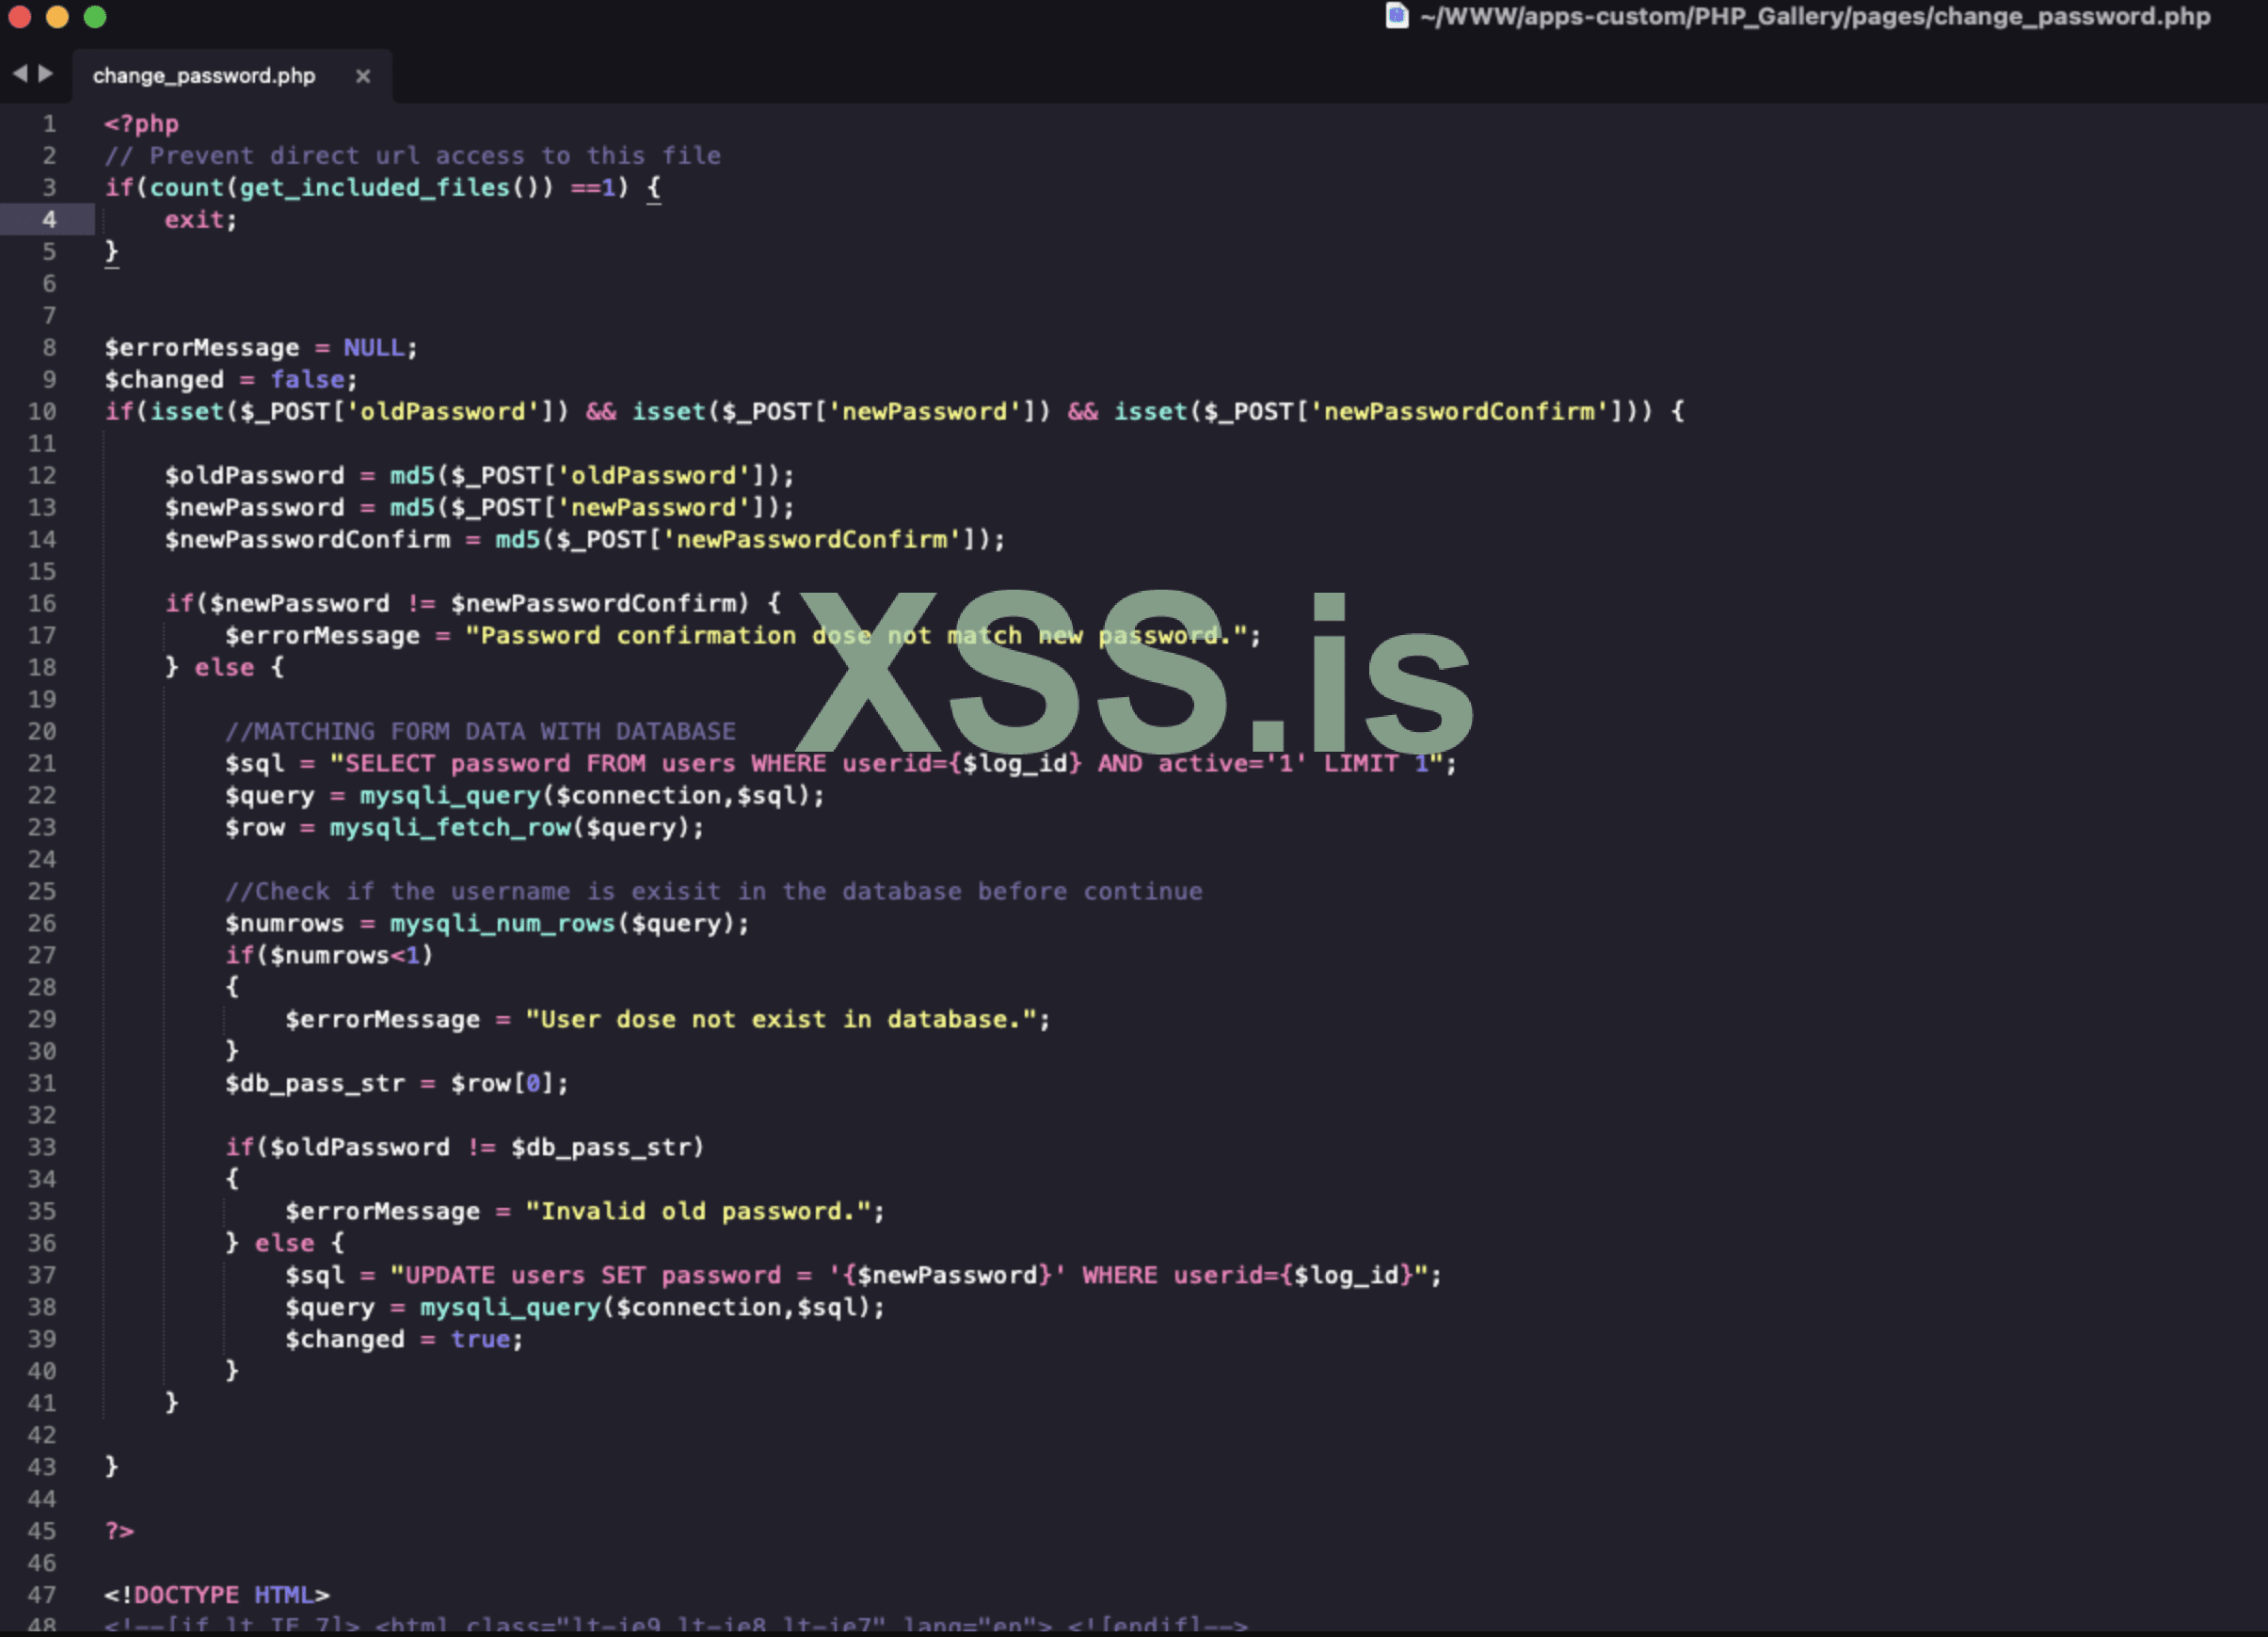This screenshot has width=2268, height=1637.
Task: Click the mysqli_num_rows function call
Action: coord(502,924)
